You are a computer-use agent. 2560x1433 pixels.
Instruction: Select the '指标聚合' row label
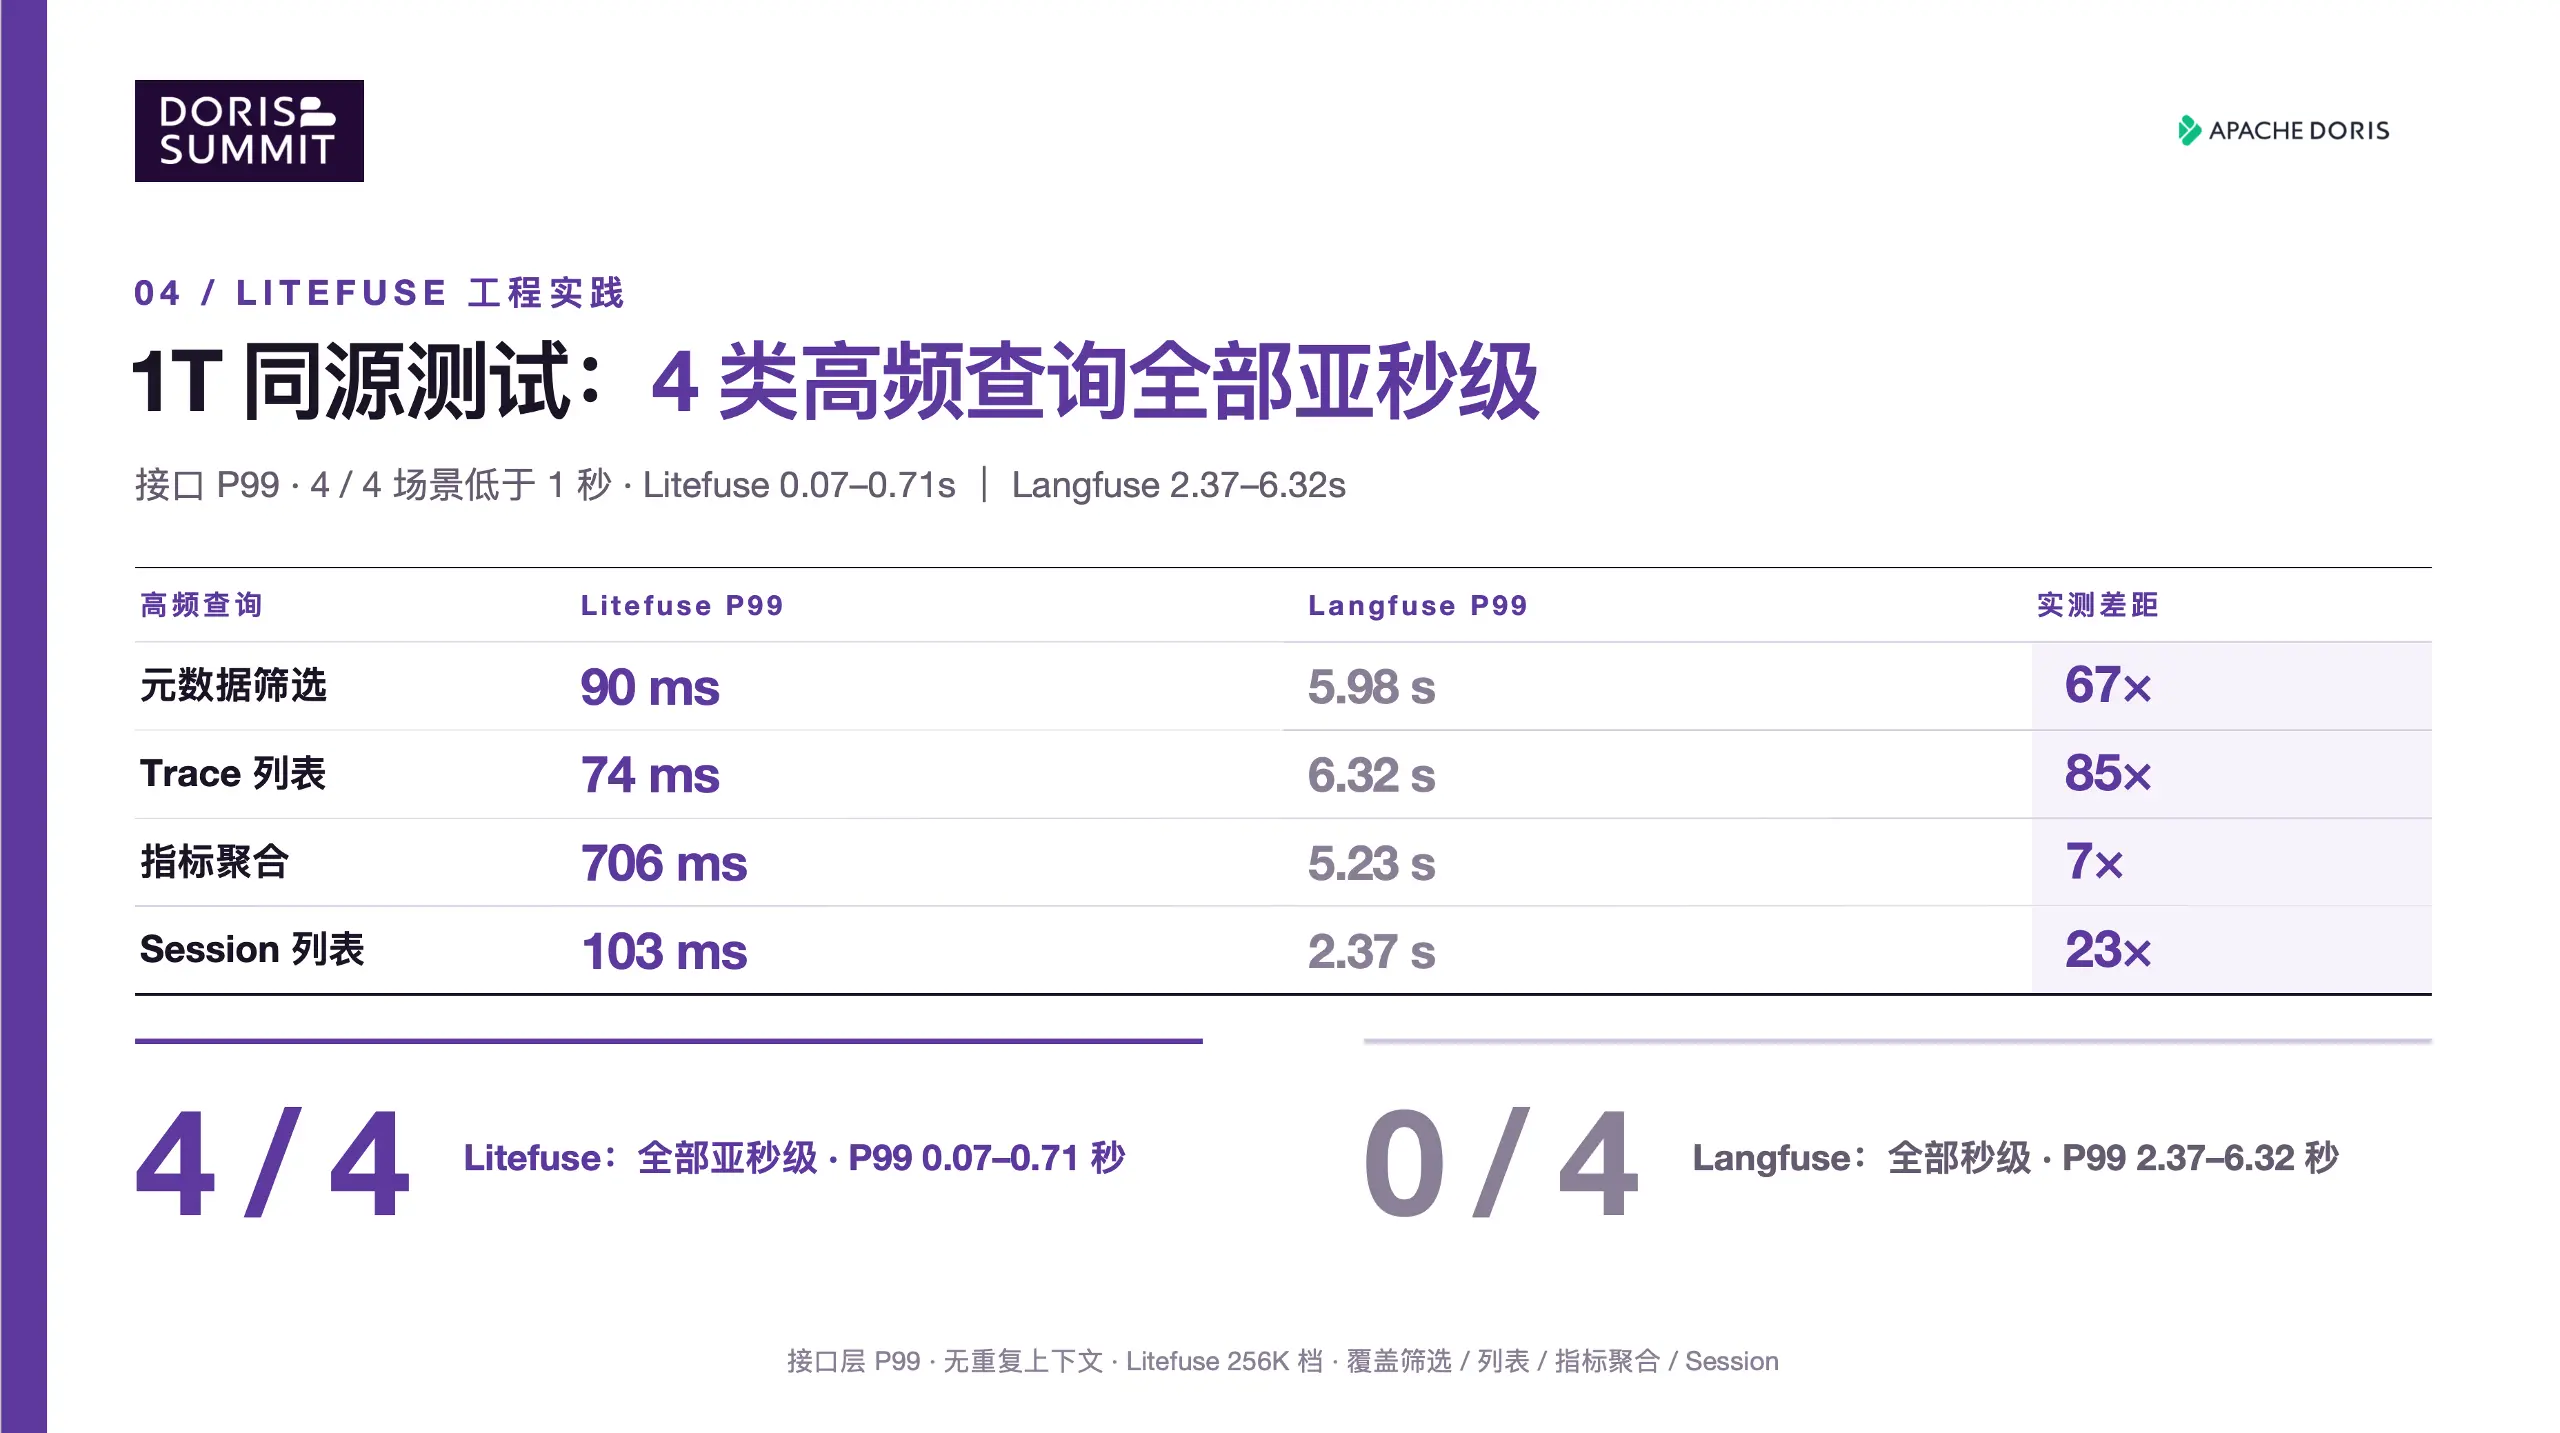click(x=214, y=862)
